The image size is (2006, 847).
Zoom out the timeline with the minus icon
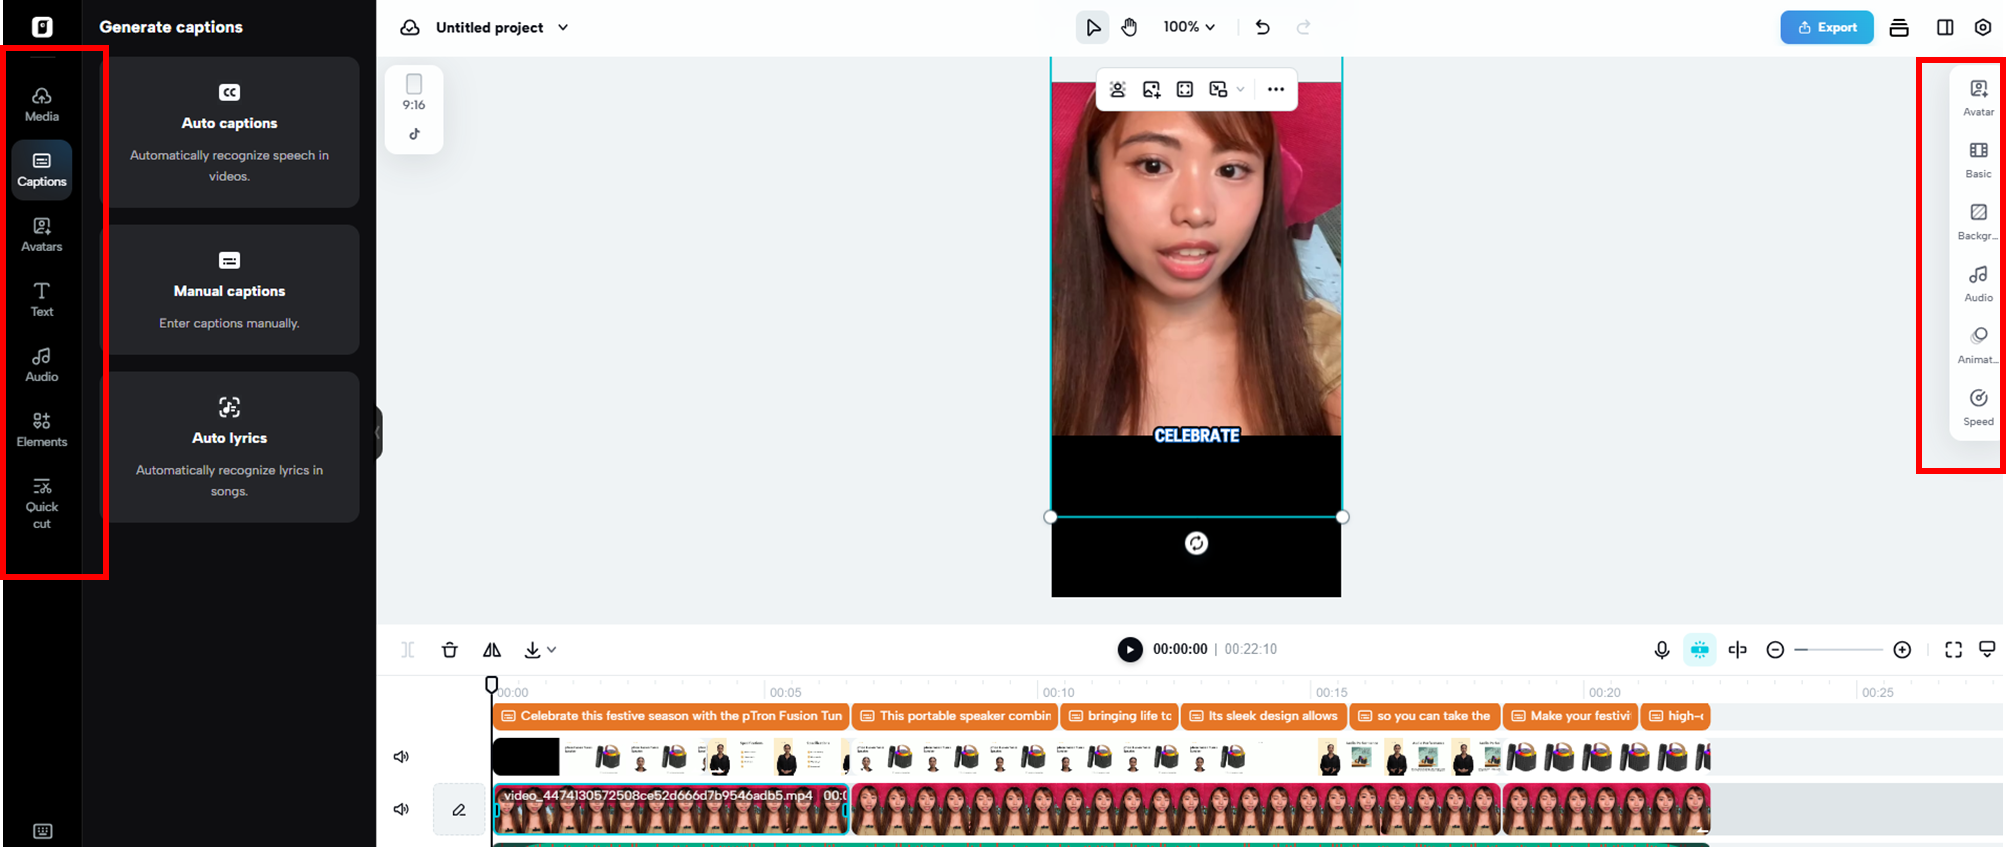pyautogui.click(x=1775, y=650)
